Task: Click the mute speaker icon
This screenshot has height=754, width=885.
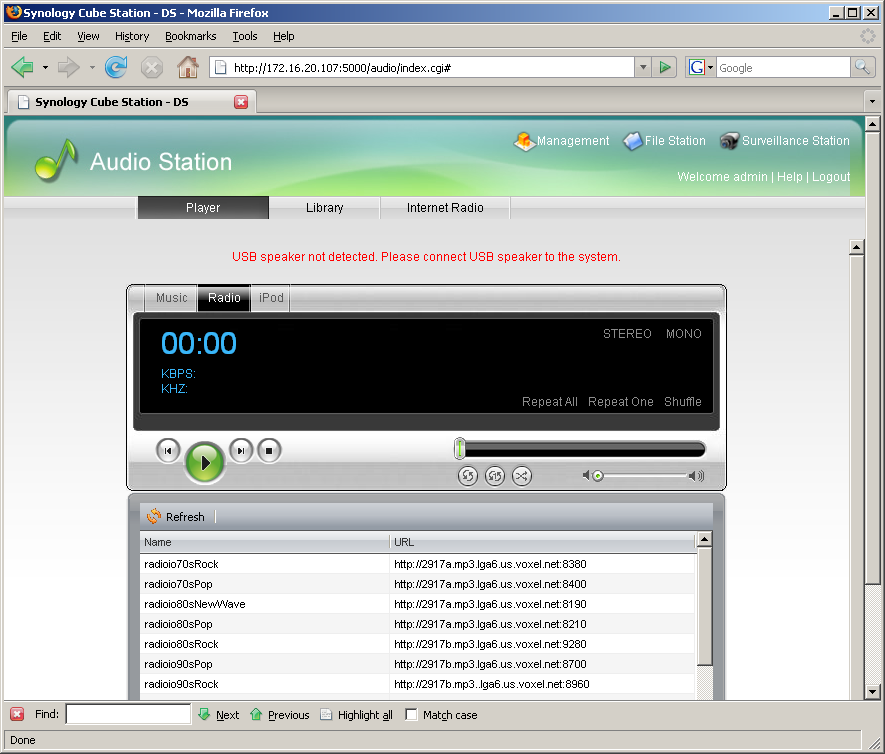Action: point(586,476)
